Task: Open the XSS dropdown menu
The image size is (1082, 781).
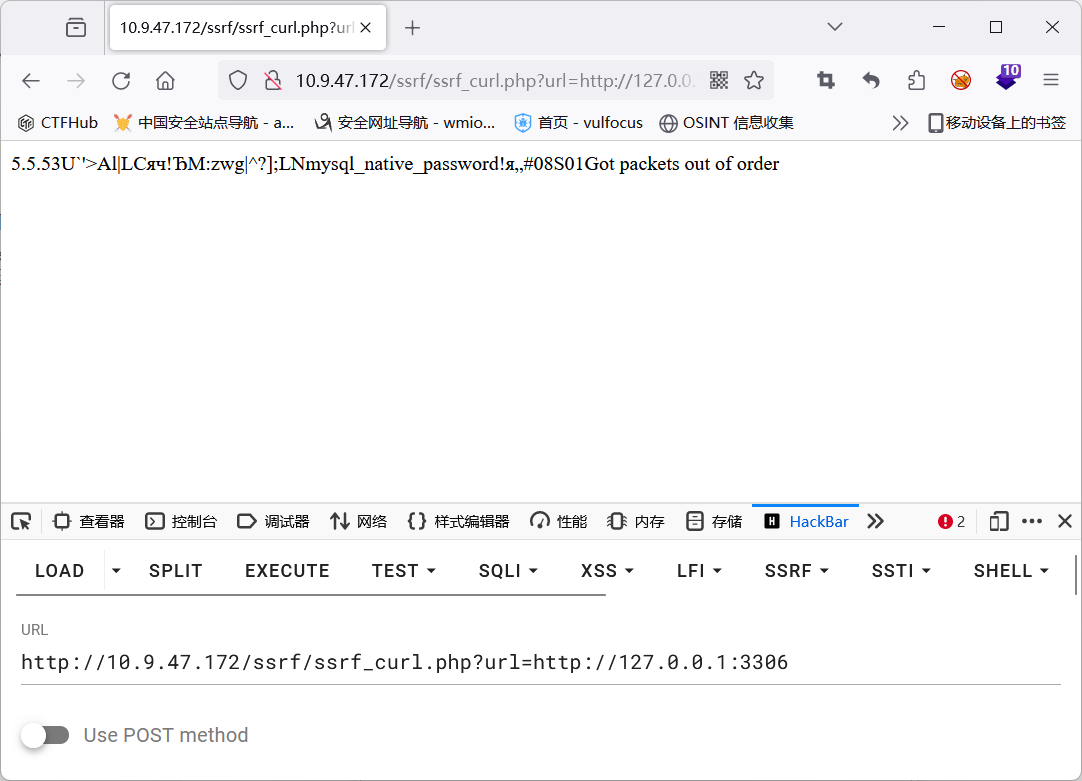Action: pos(607,571)
